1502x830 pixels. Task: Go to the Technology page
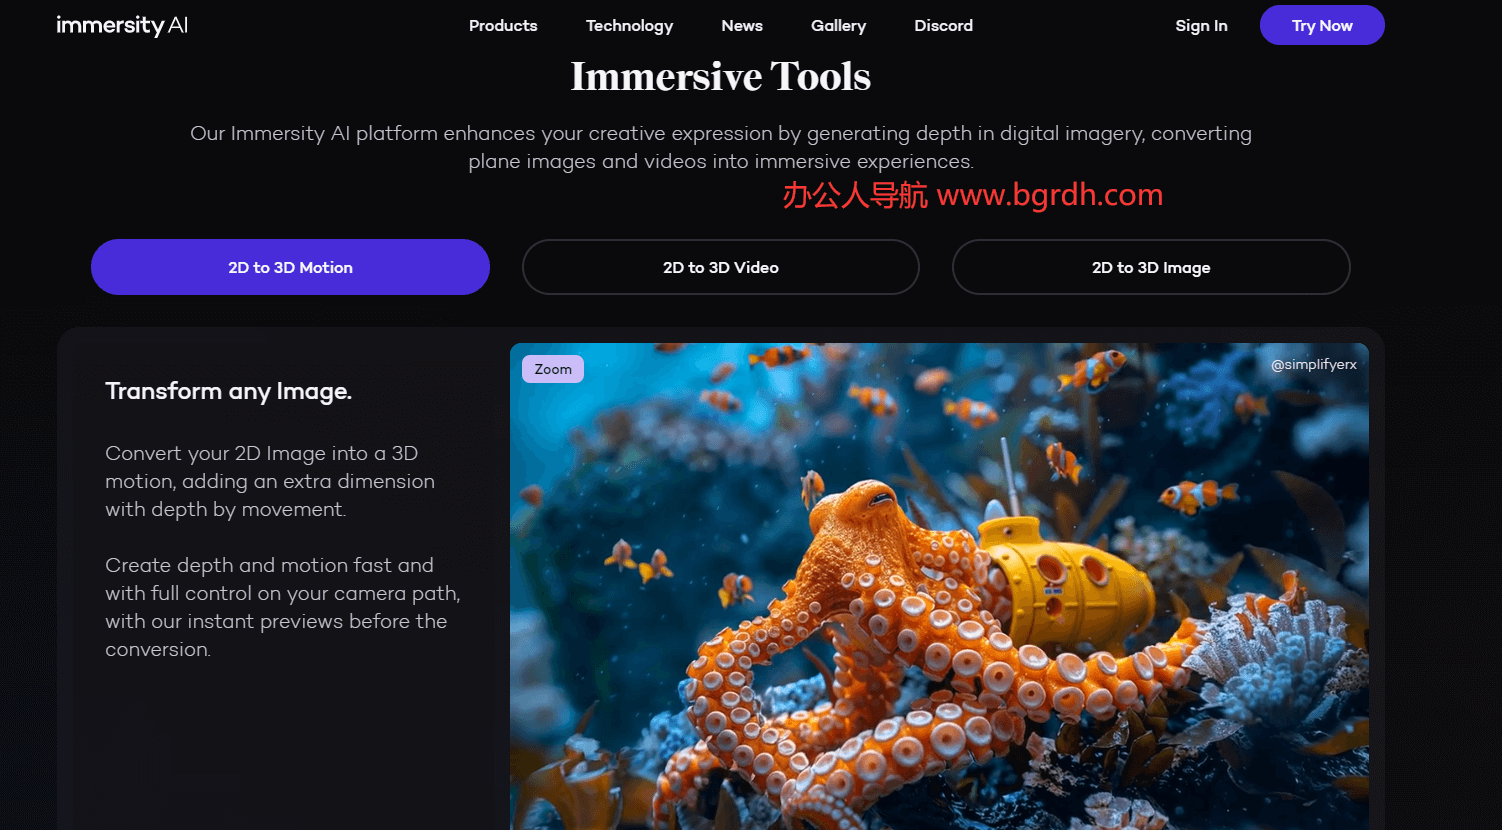(629, 26)
